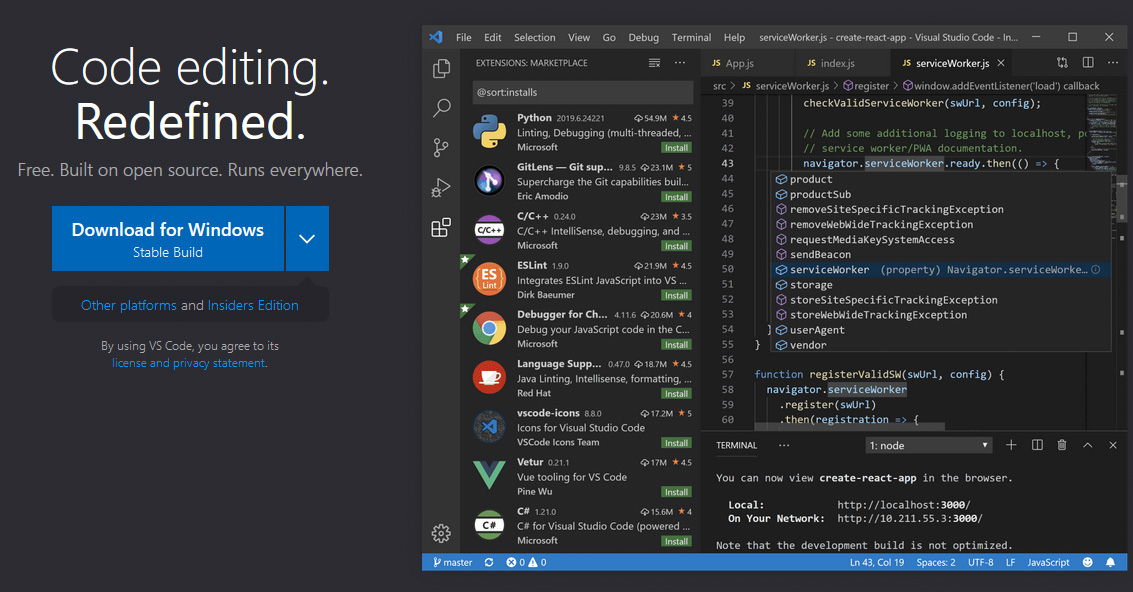
Task: Open notifications bell icon
Action: (1111, 562)
